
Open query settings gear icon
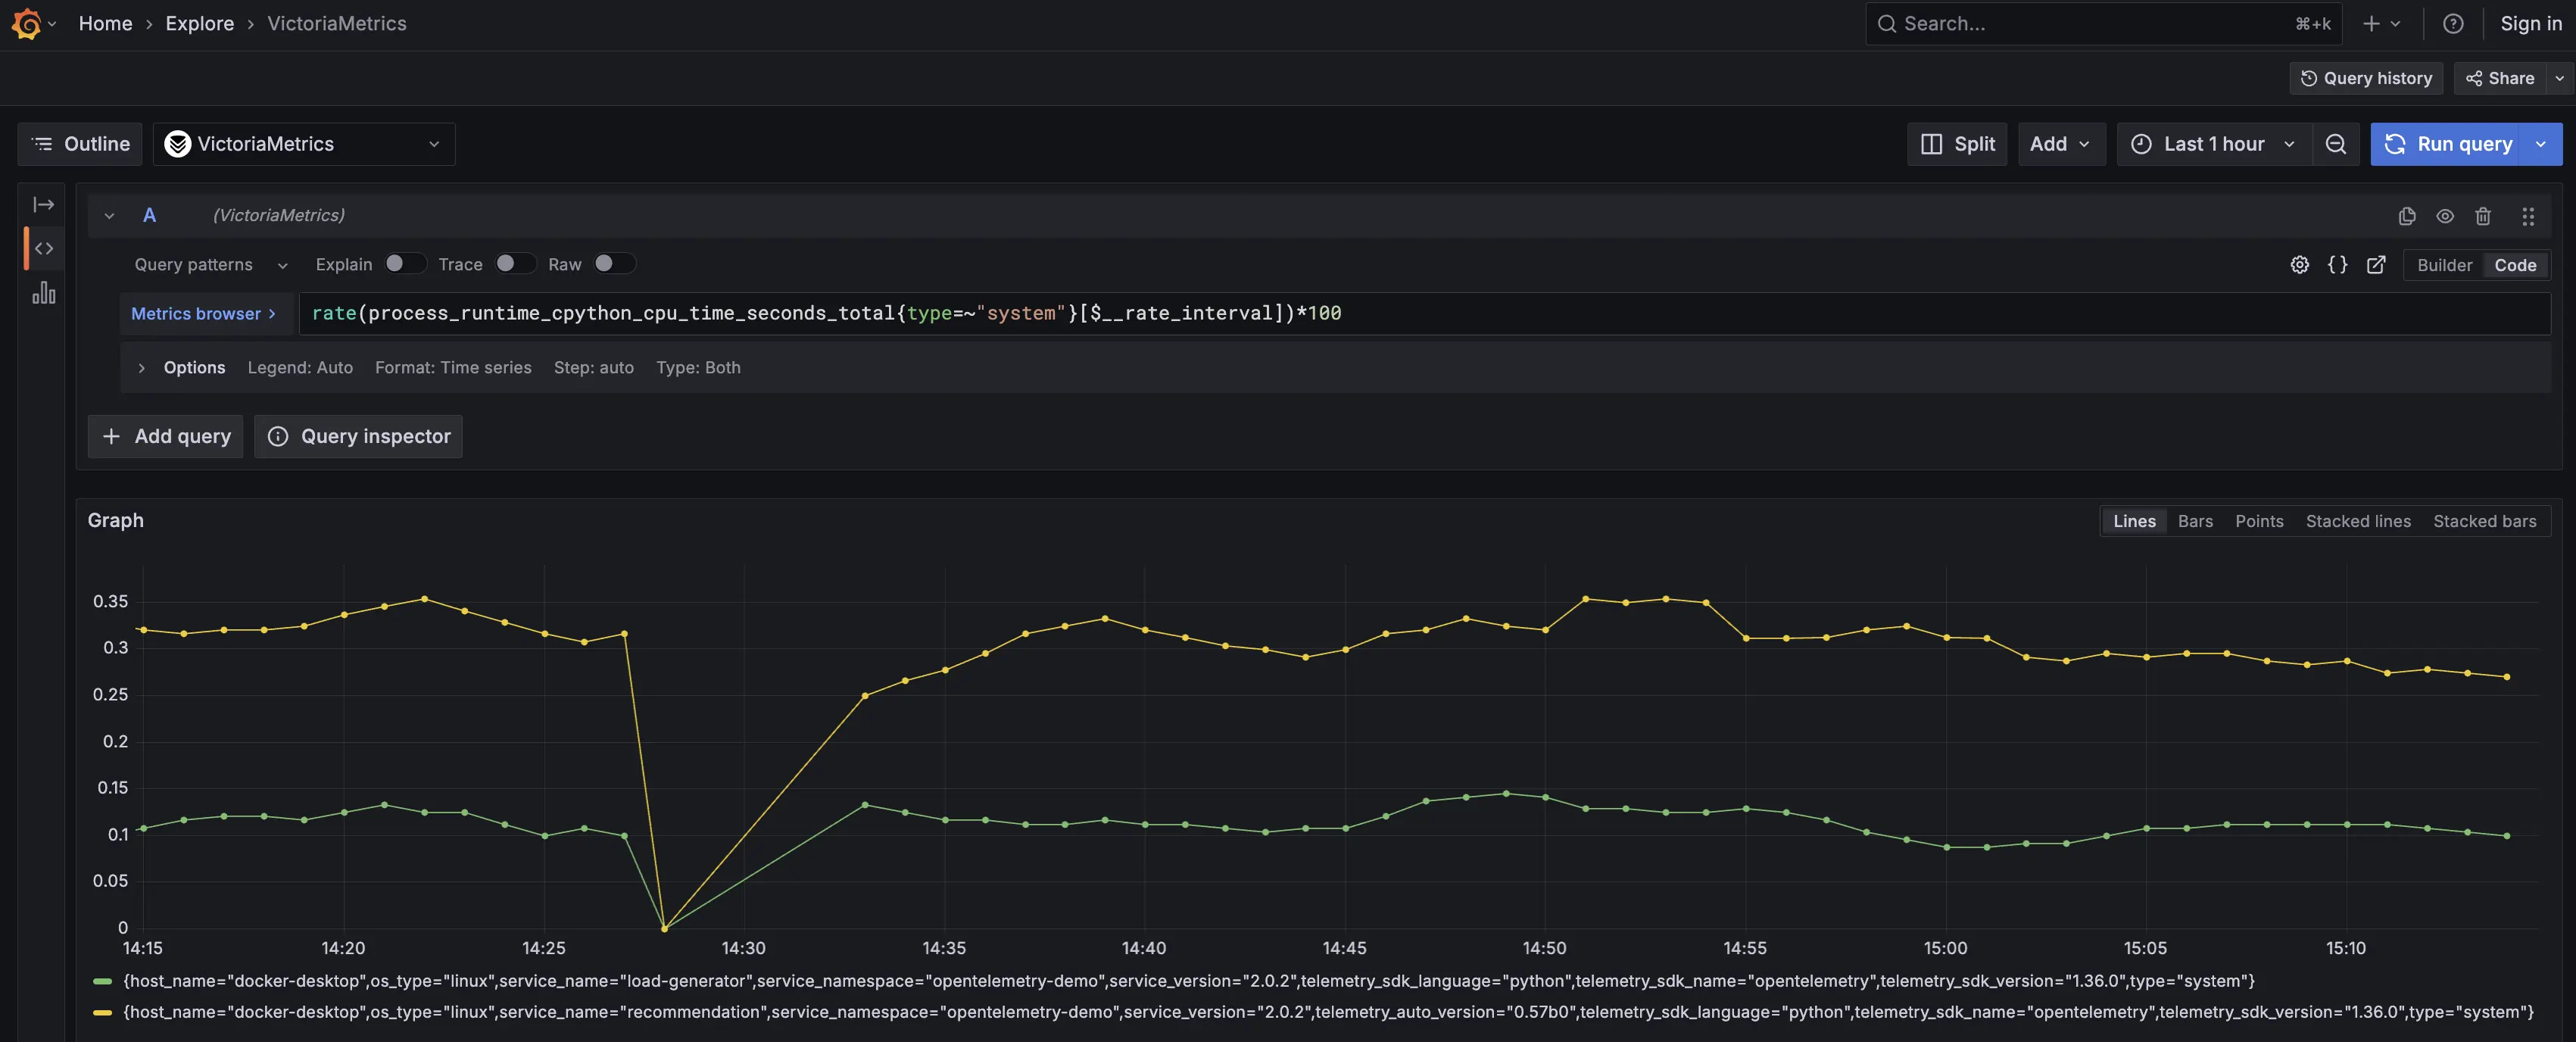2299,265
